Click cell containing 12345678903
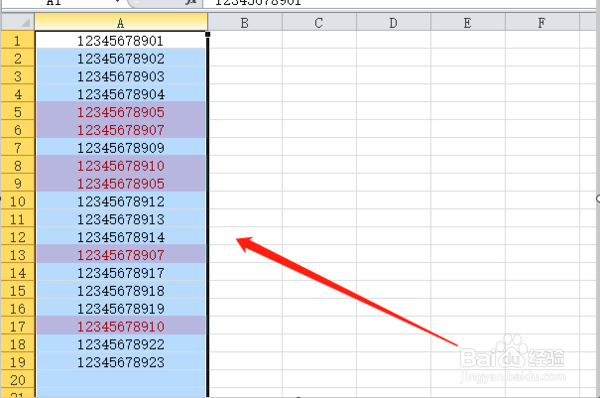 (121, 76)
